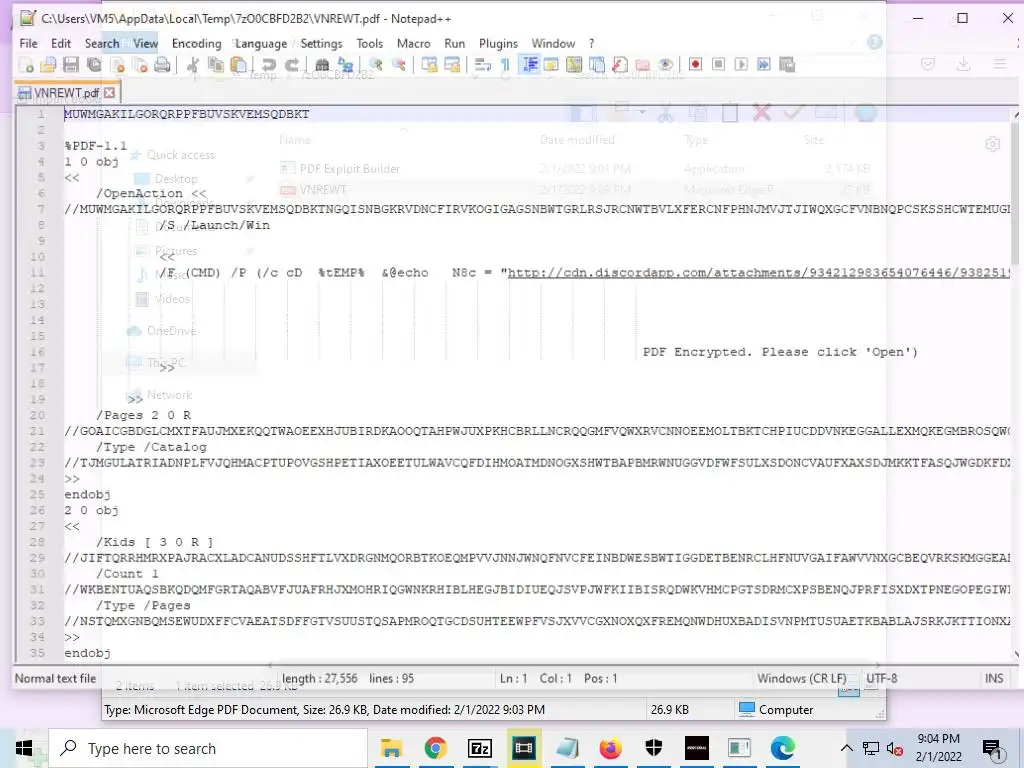Open Find with the binoculars icon
This screenshot has height=768, width=1024.
pos(322,65)
